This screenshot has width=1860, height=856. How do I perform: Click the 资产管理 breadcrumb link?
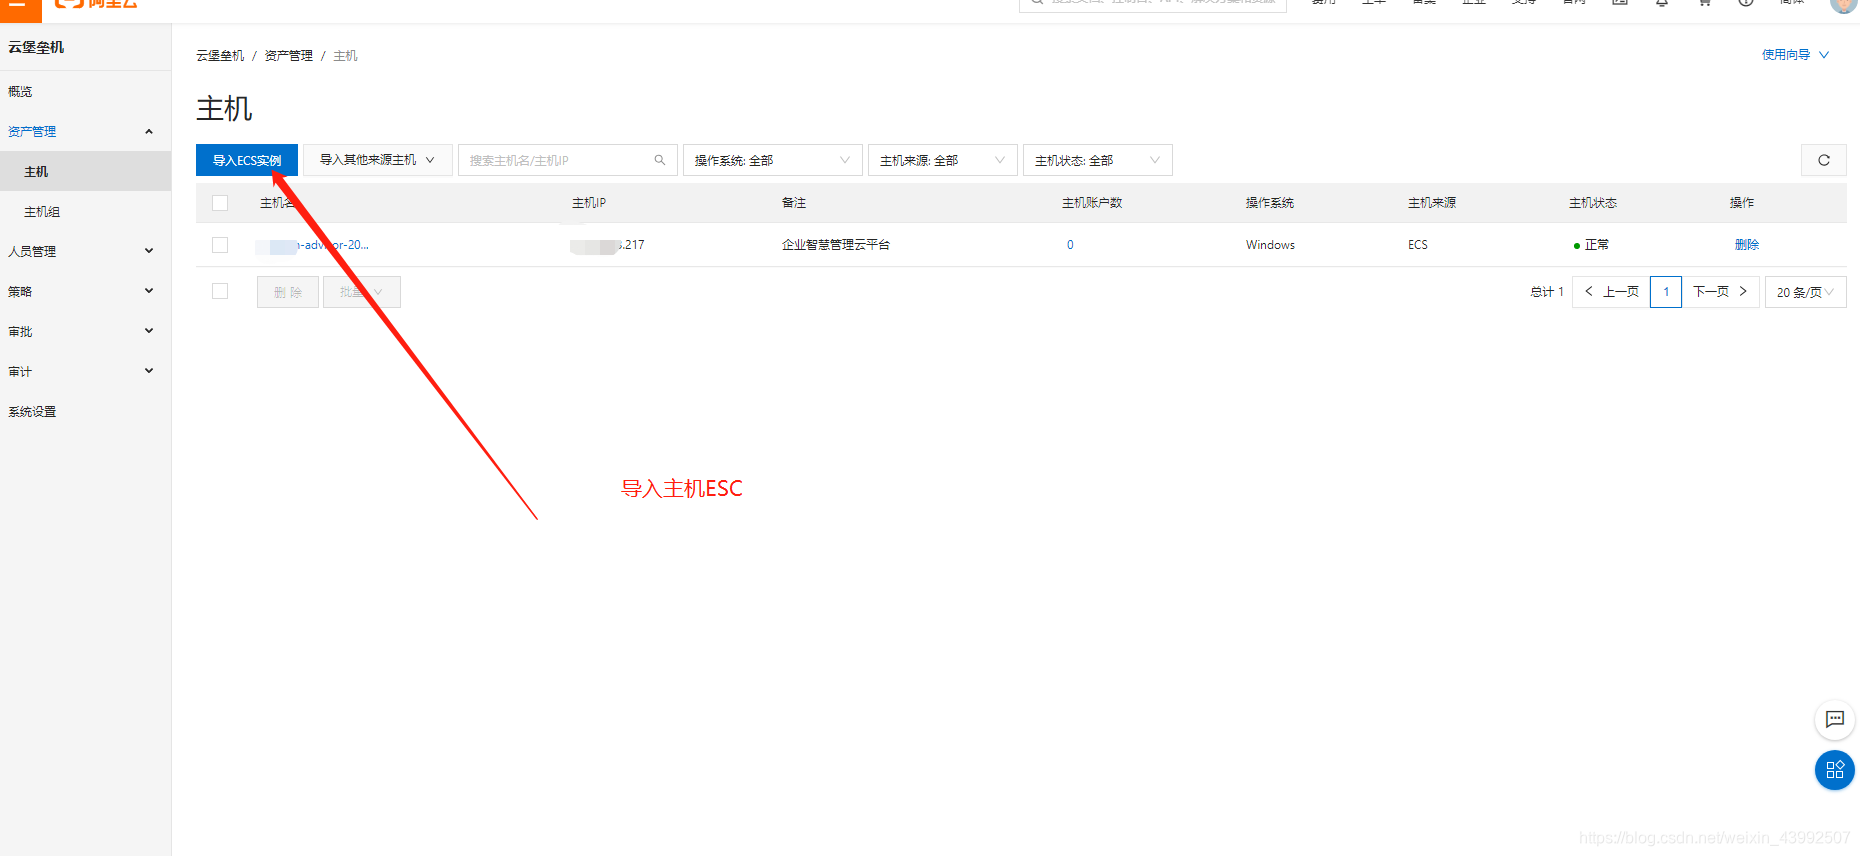coord(288,56)
